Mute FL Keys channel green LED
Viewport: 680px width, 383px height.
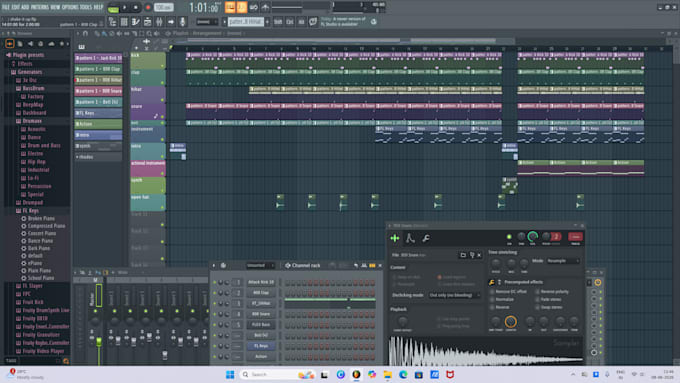click(x=214, y=346)
